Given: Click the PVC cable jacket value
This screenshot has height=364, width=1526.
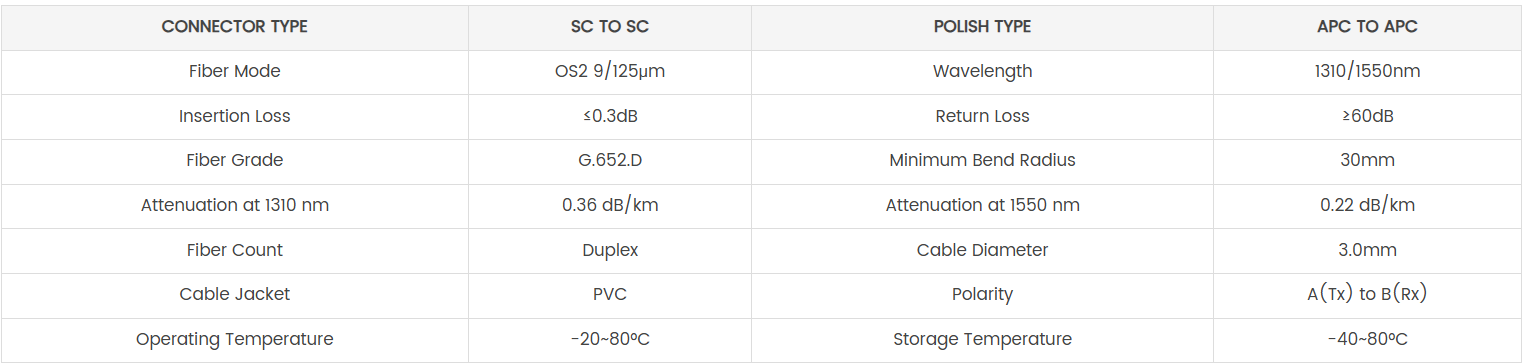Looking at the screenshot, I should (610, 294).
